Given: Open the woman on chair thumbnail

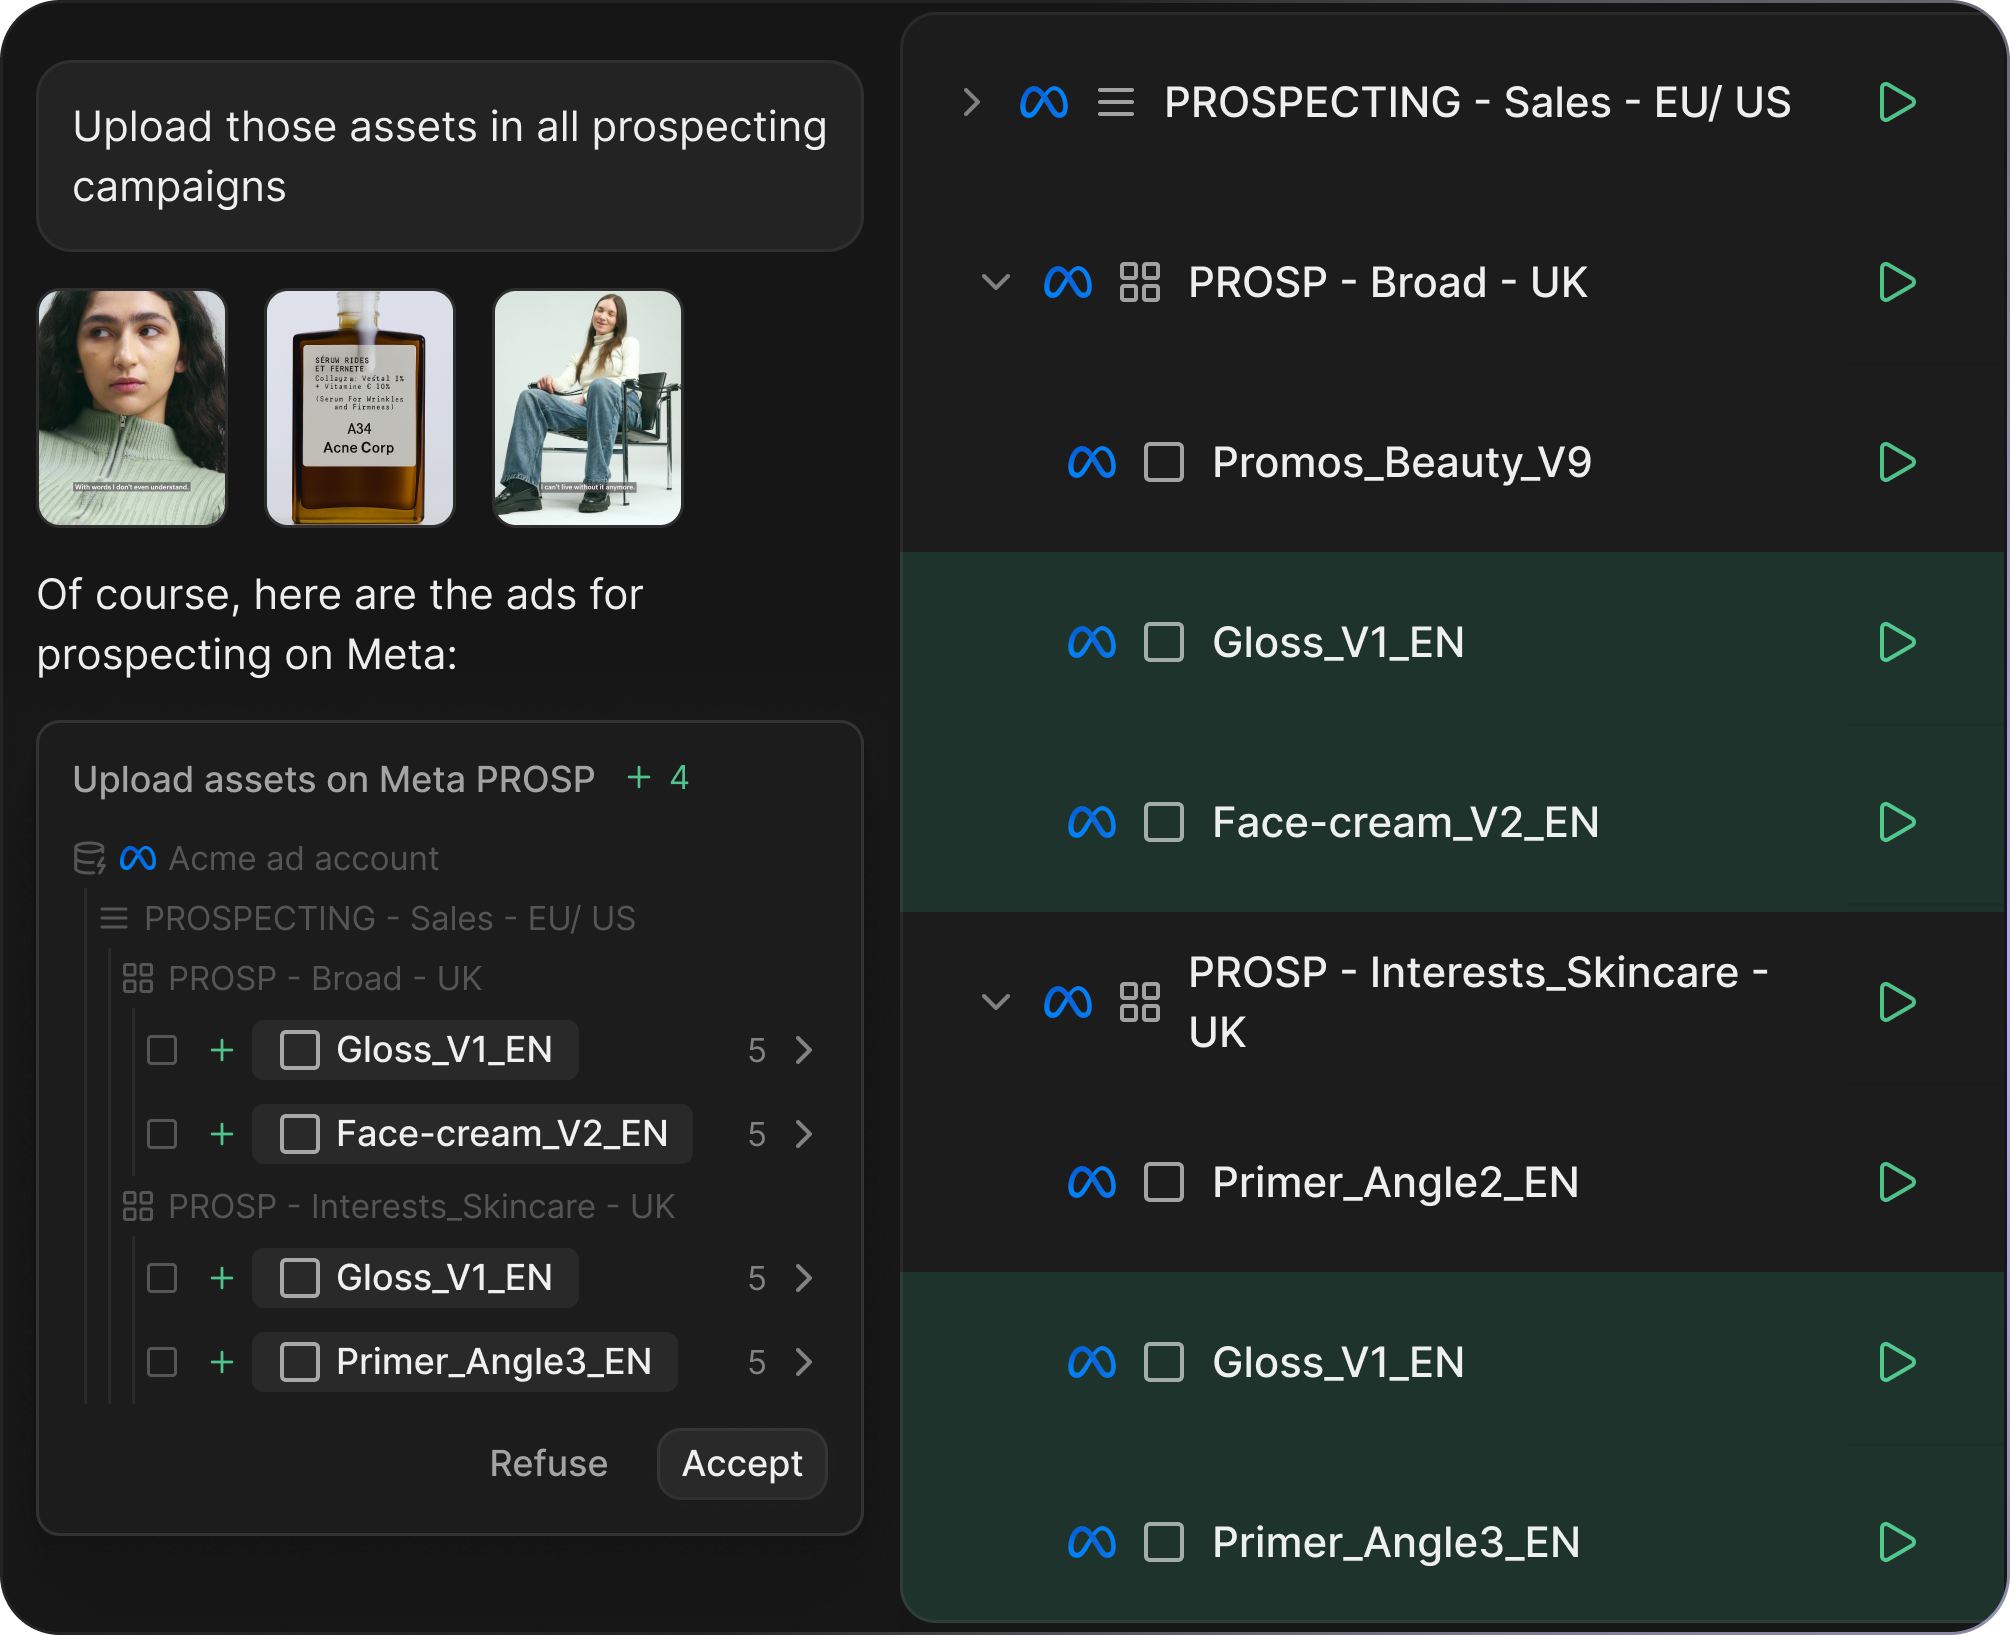Looking at the screenshot, I should (588, 408).
